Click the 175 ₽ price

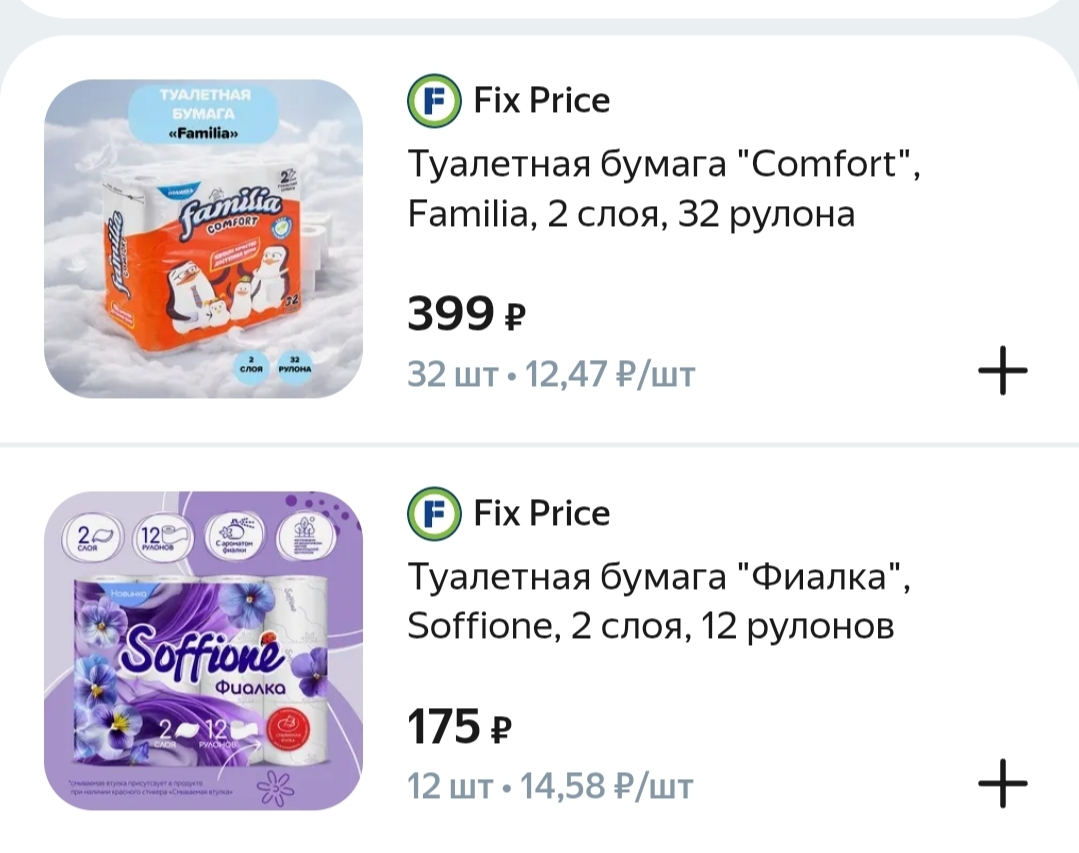click(x=459, y=728)
